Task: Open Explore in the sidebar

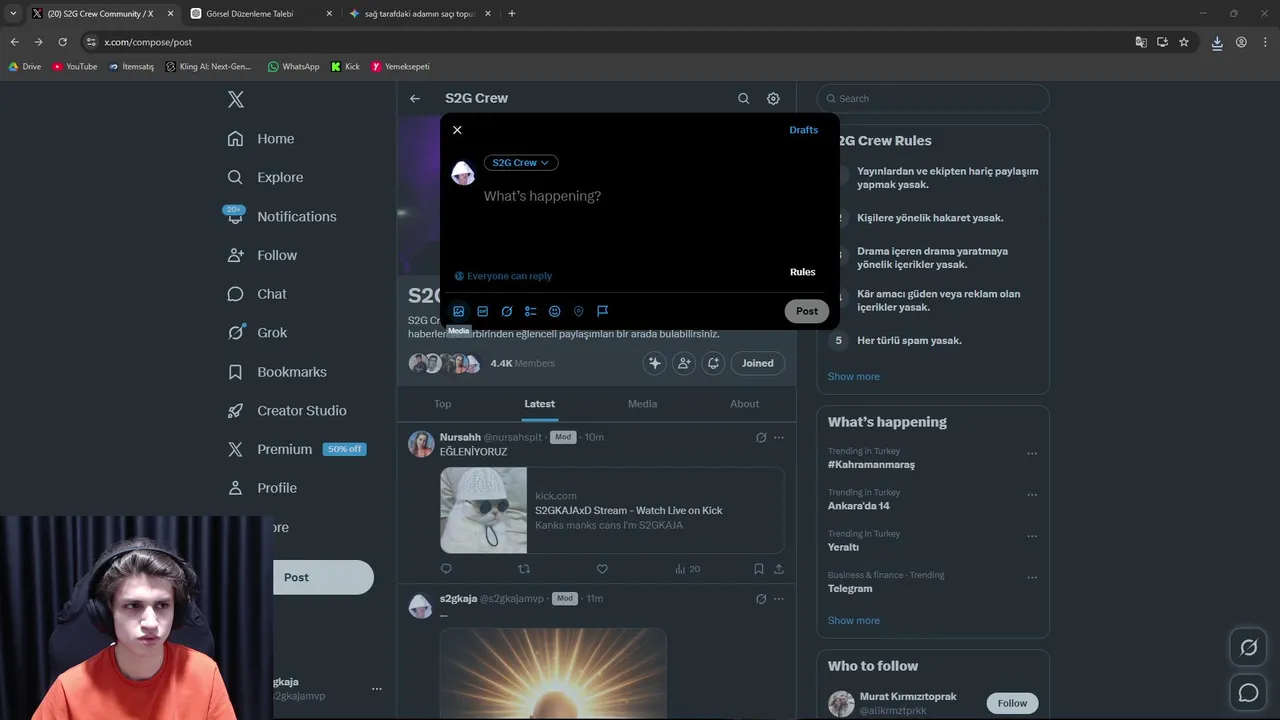Action: (x=265, y=177)
